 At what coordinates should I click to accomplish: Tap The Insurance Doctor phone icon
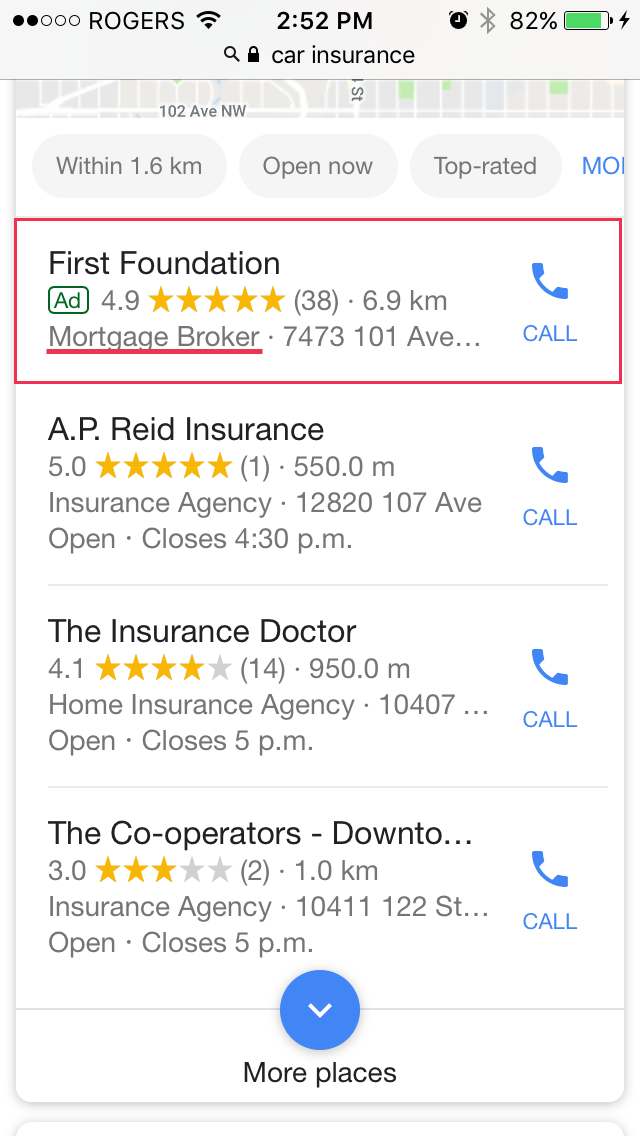coord(549,668)
